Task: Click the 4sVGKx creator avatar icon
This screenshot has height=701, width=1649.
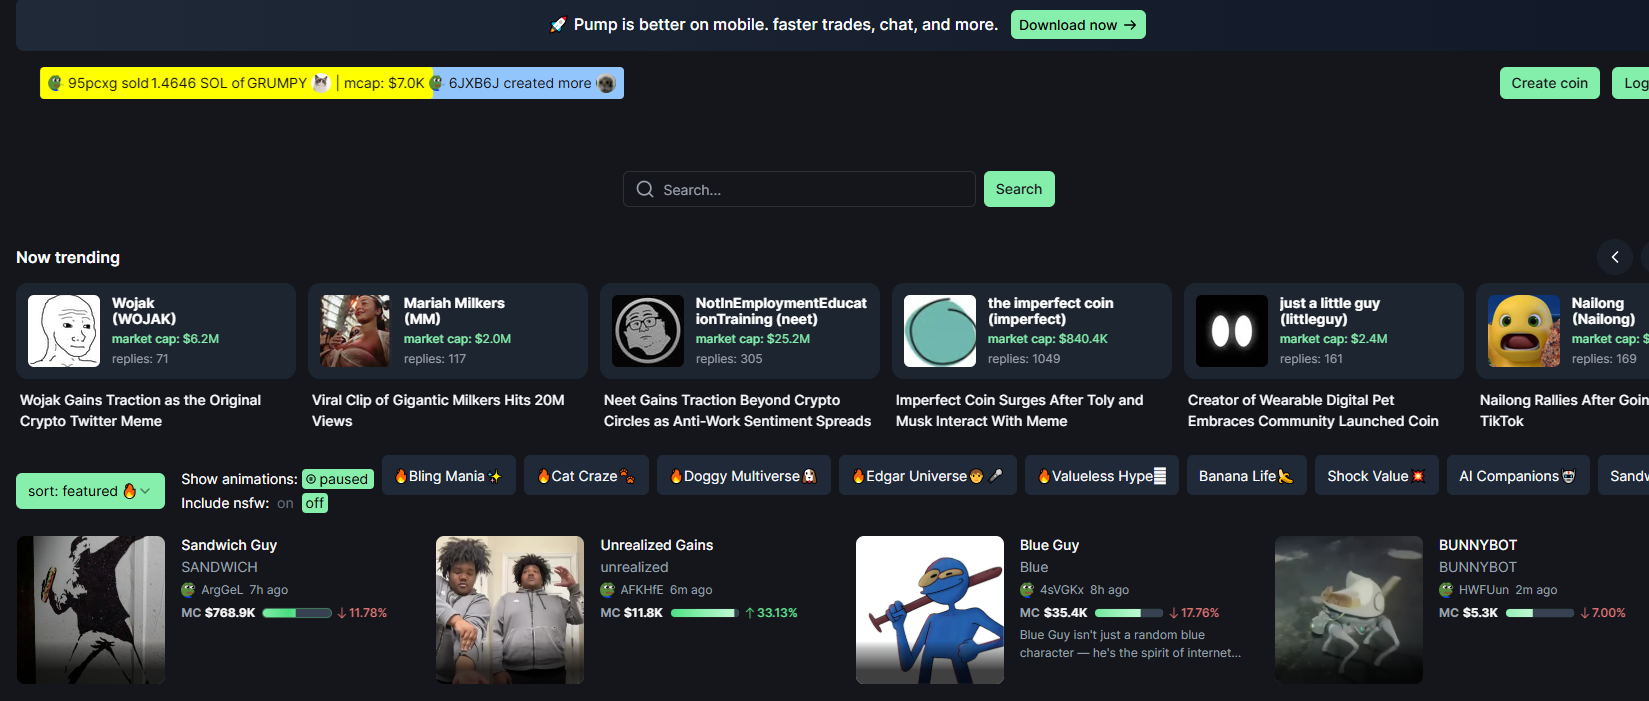Action: [1027, 590]
